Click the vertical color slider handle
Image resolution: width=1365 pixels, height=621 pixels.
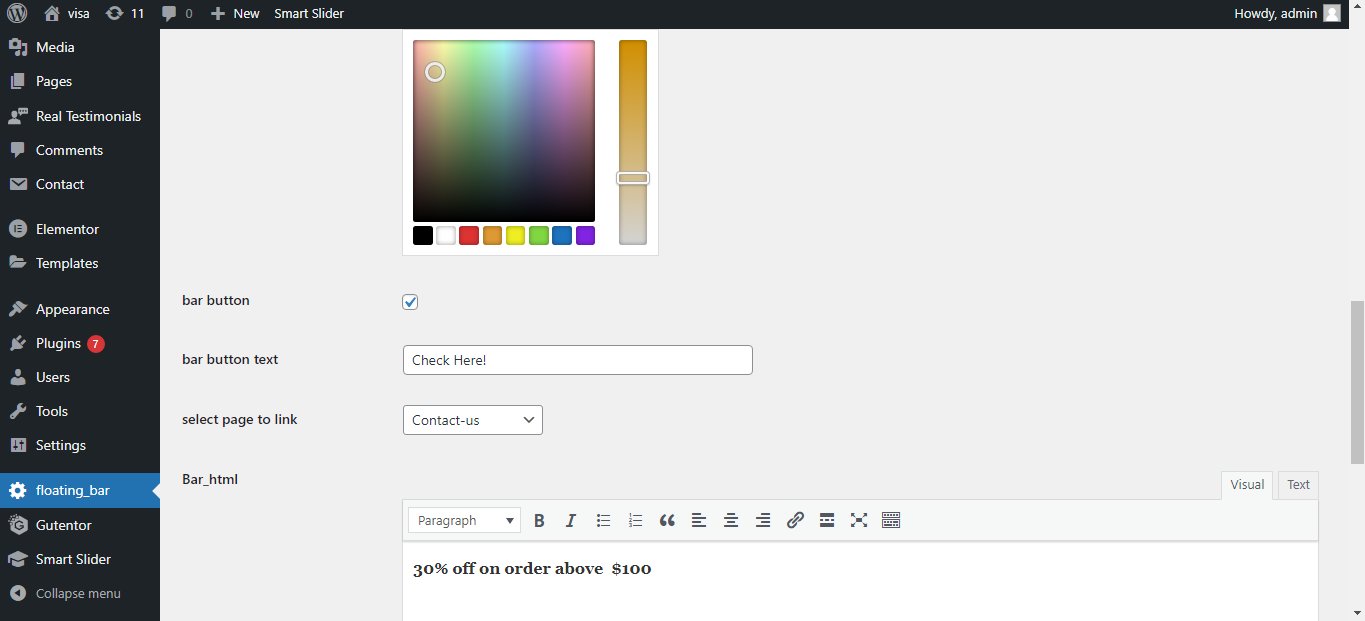(633, 178)
